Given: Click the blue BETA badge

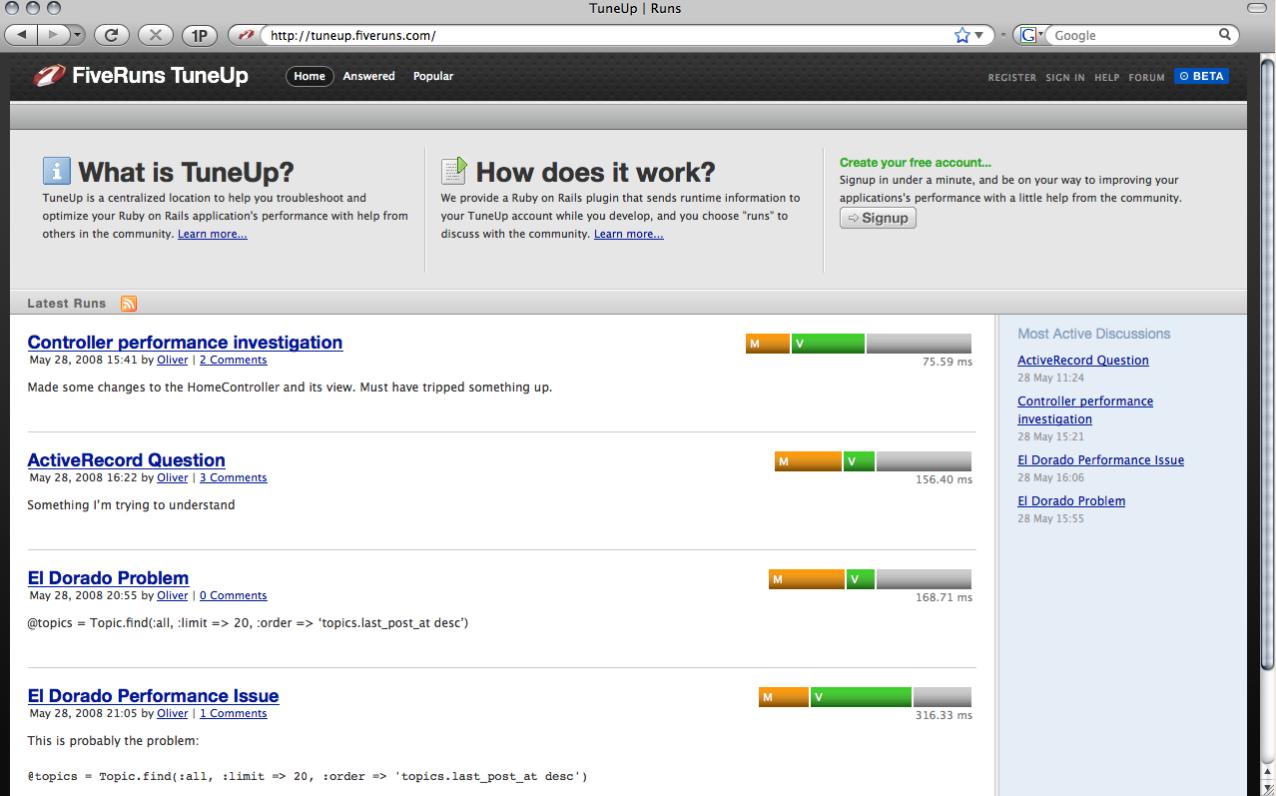Looking at the screenshot, I should click(1201, 76).
